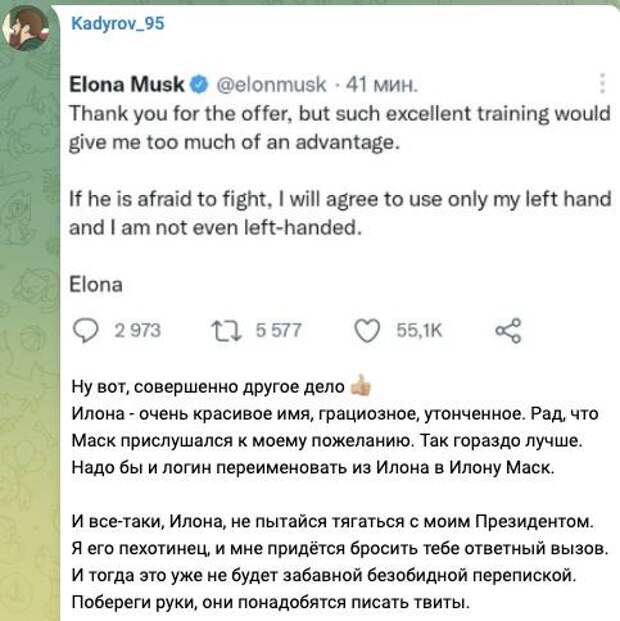
Task: Click the reply speech bubble icon
Action: click(x=85, y=330)
